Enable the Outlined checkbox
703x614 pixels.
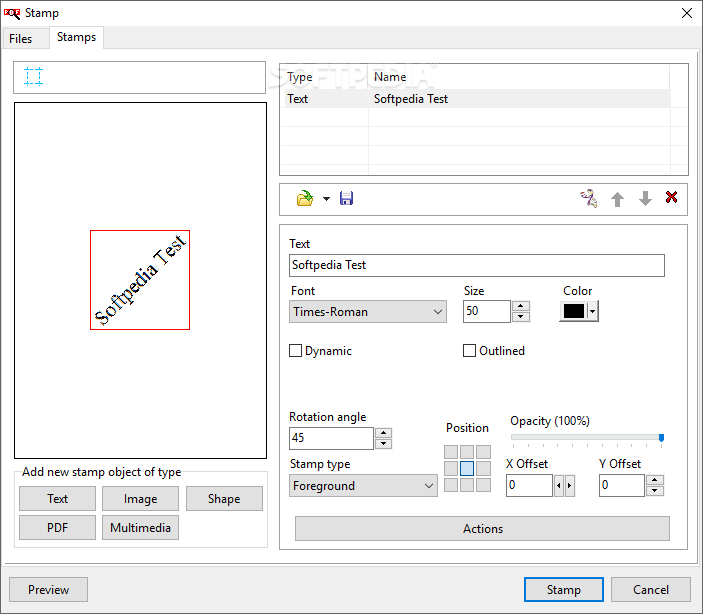pos(469,350)
